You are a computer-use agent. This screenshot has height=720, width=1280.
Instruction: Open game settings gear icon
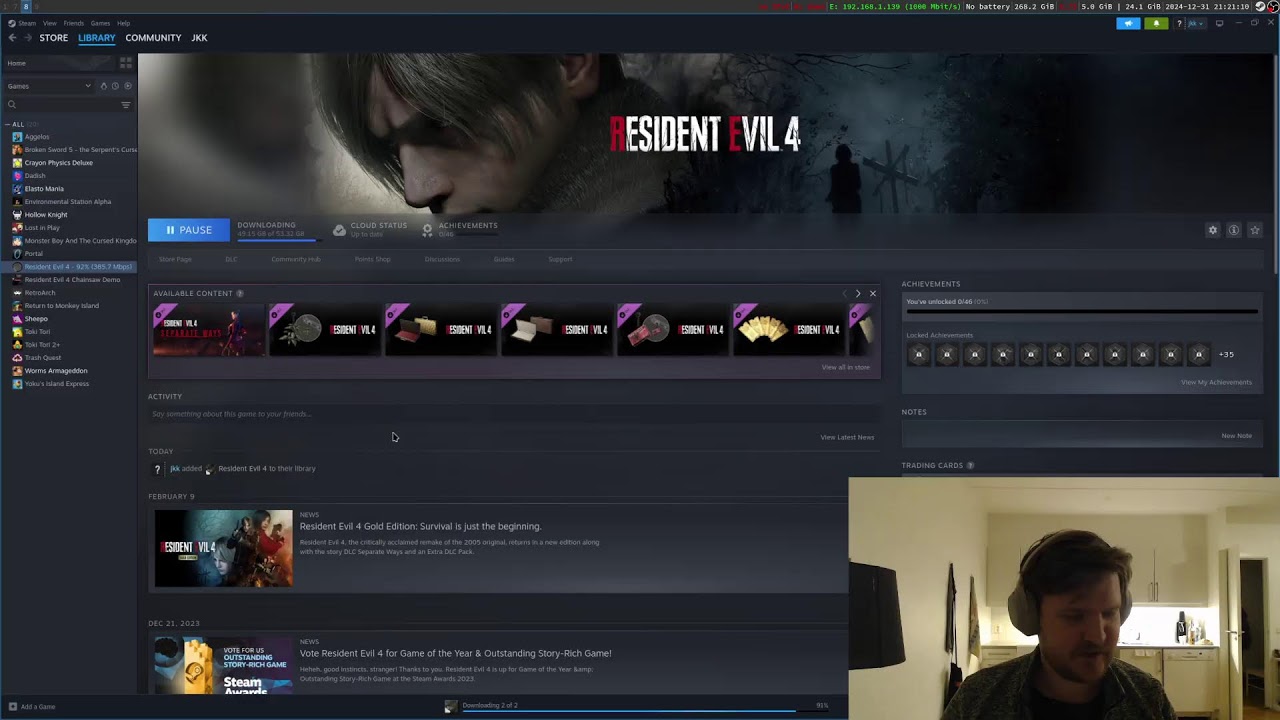click(x=1213, y=230)
